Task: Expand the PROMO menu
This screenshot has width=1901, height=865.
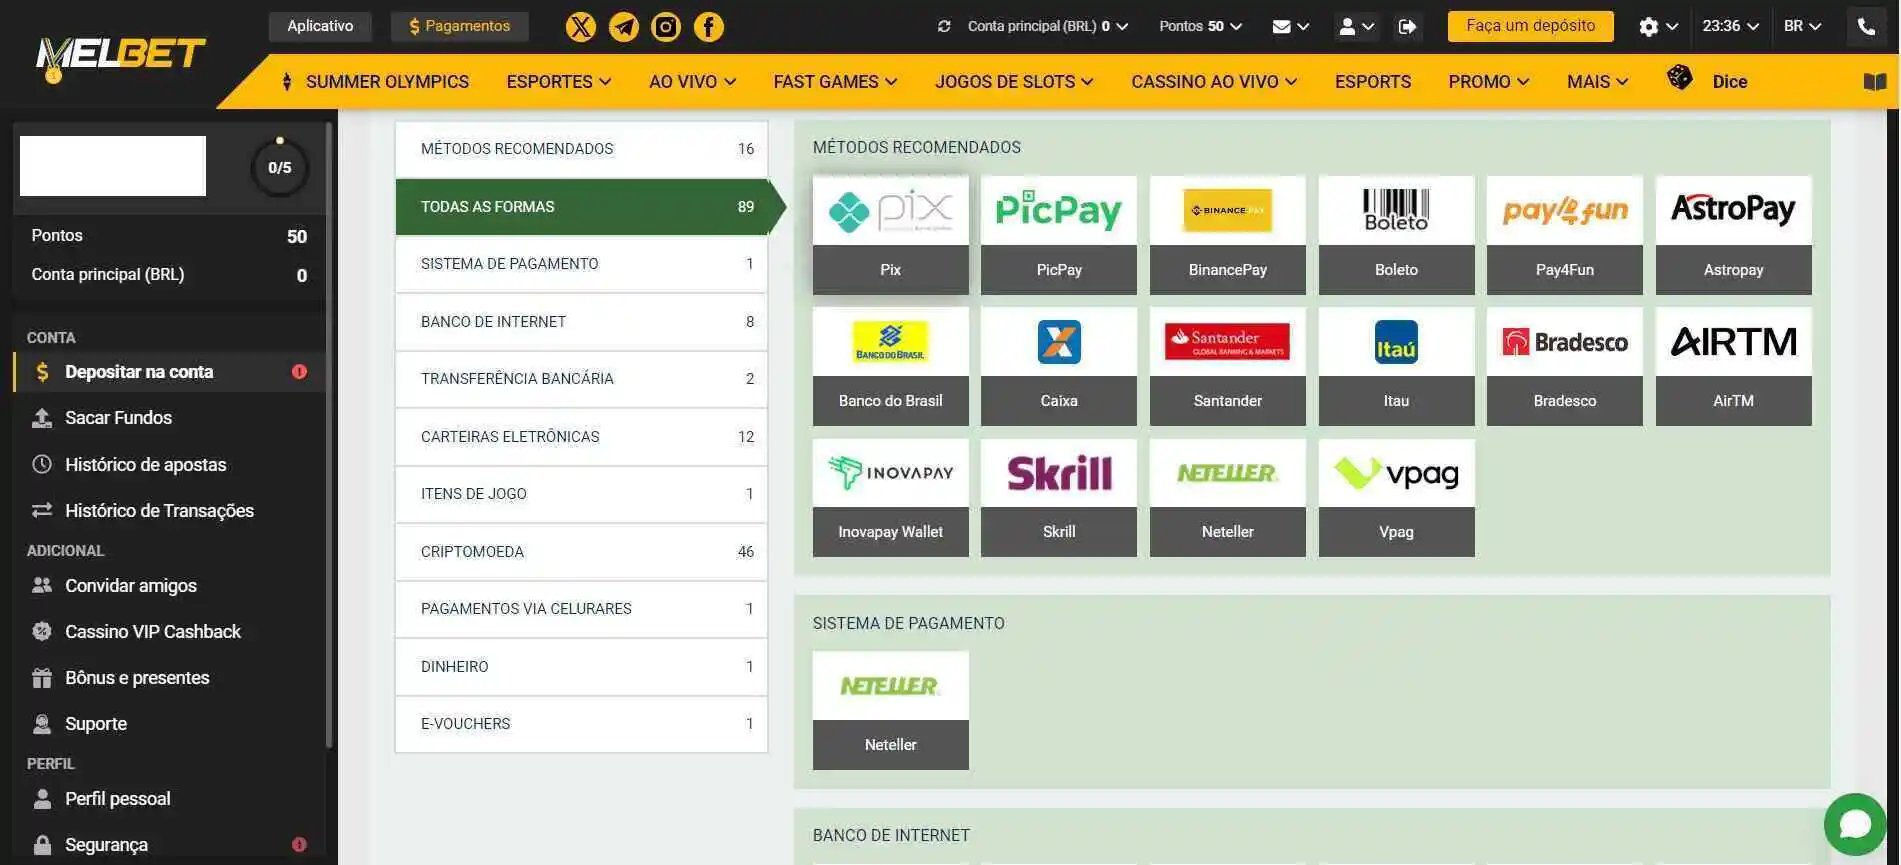Action: pyautogui.click(x=1488, y=82)
